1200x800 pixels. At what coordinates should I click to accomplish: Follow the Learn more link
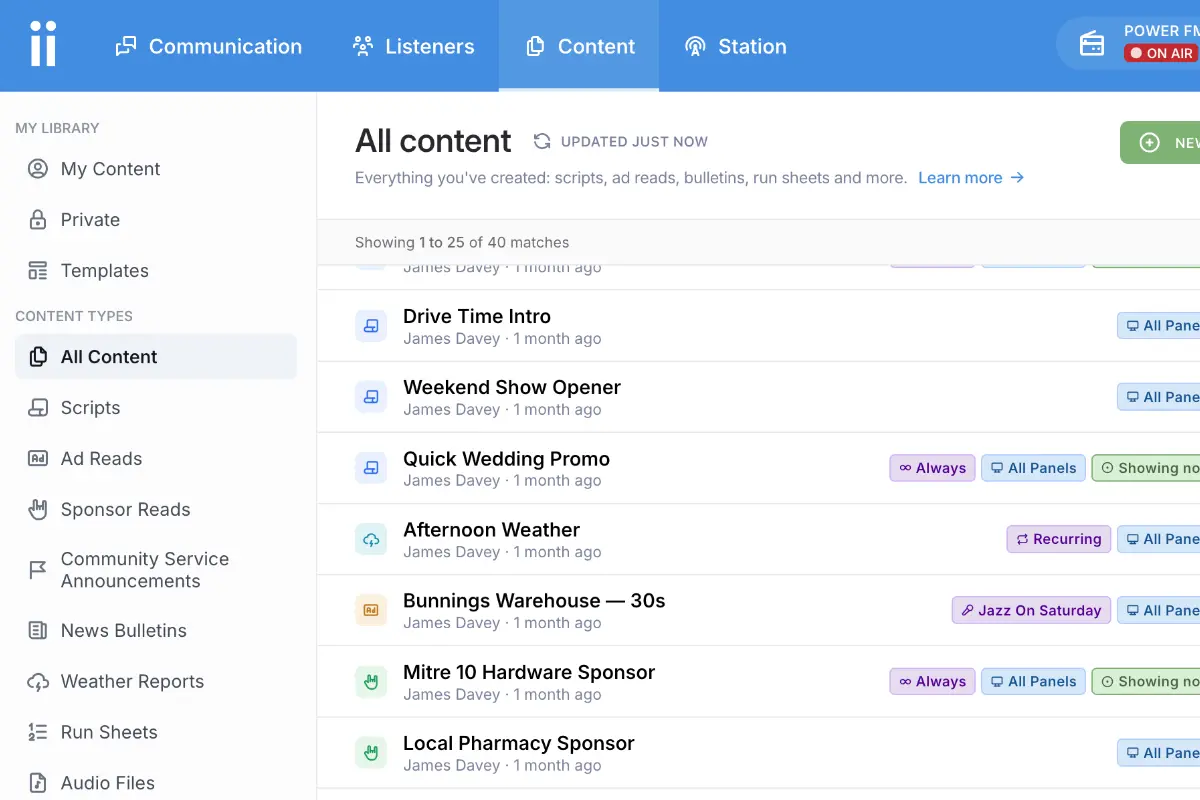(x=971, y=178)
